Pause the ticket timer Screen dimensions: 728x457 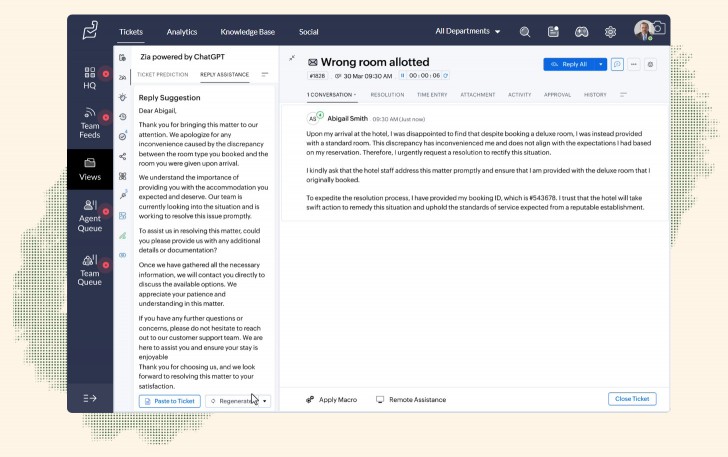tap(402, 75)
